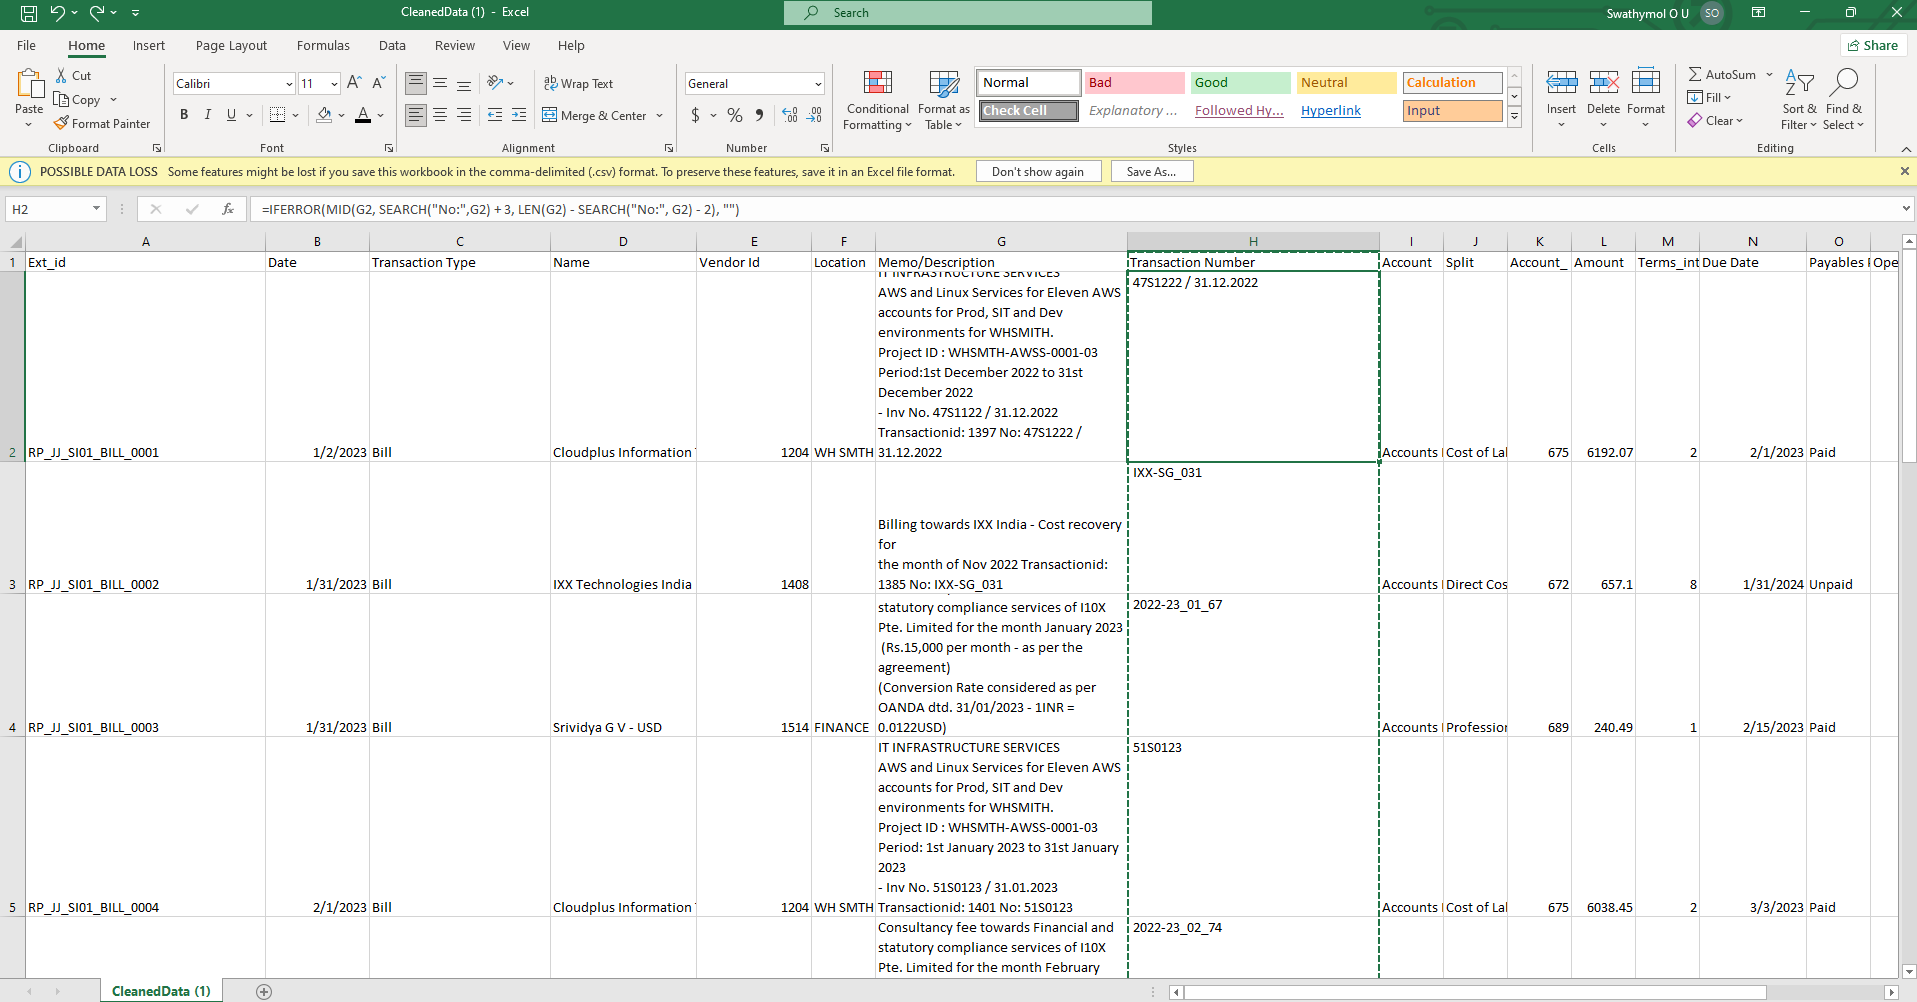This screenshot has height=1002, width=1917.
Task: Click the Save icon in title bar
Action: [29, 13]
